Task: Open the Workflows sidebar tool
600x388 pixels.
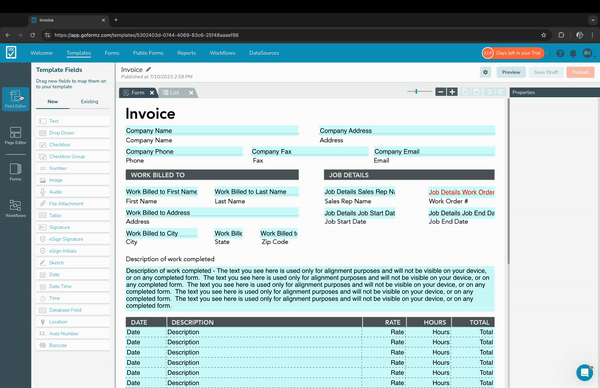Action: 15,208
